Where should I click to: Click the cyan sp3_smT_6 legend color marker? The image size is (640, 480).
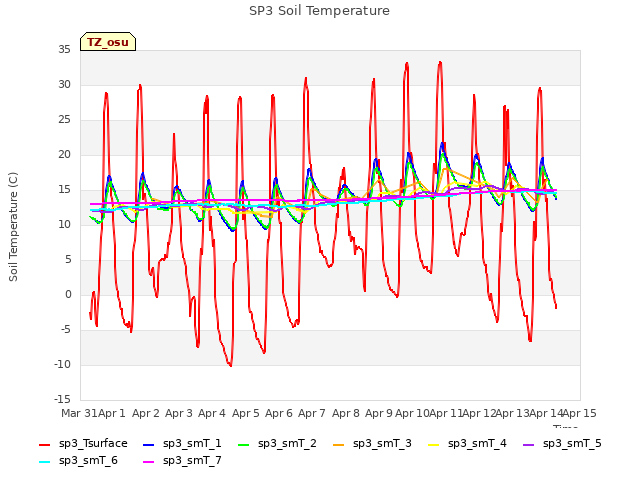44,462
